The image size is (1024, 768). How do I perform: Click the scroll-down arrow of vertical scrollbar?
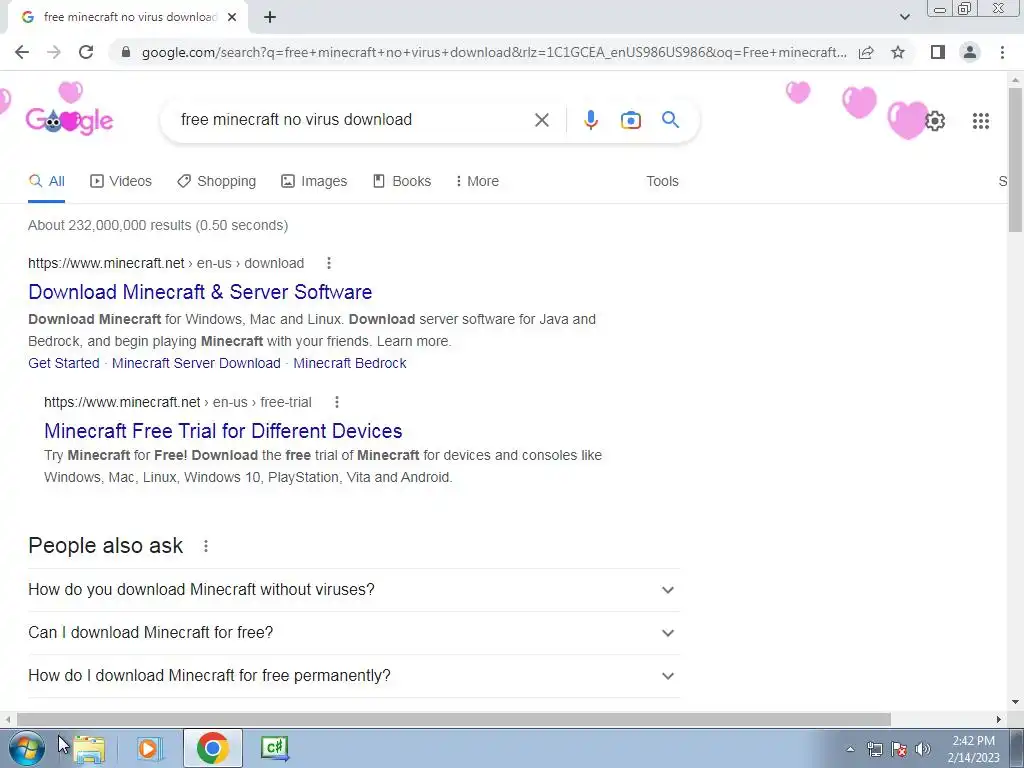pos(1015,702)
